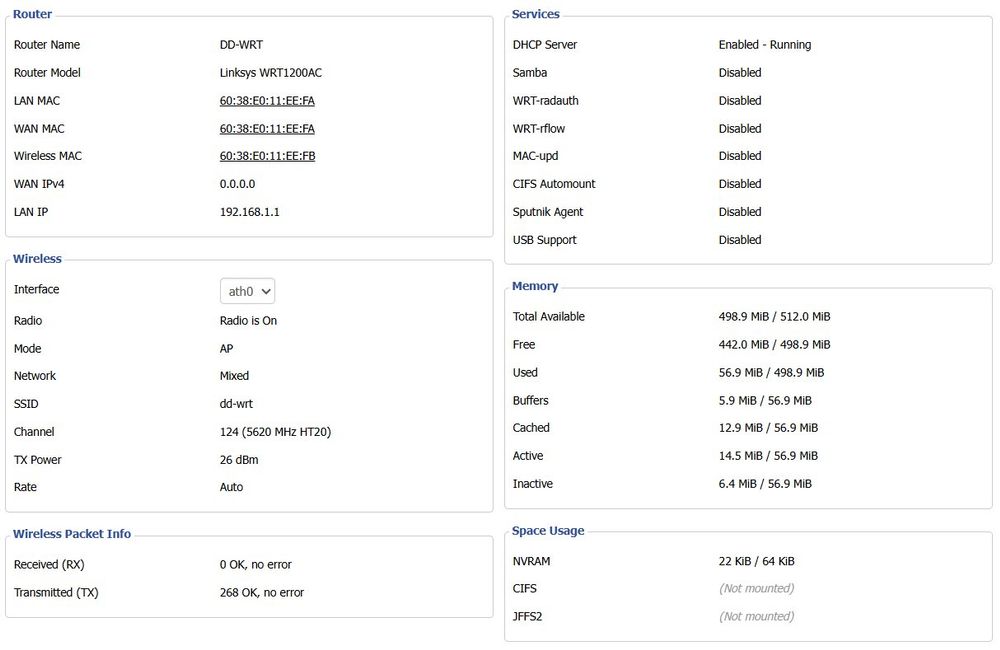
Task: Click the Samba Disabled status
Action: (x=740, y=73)
